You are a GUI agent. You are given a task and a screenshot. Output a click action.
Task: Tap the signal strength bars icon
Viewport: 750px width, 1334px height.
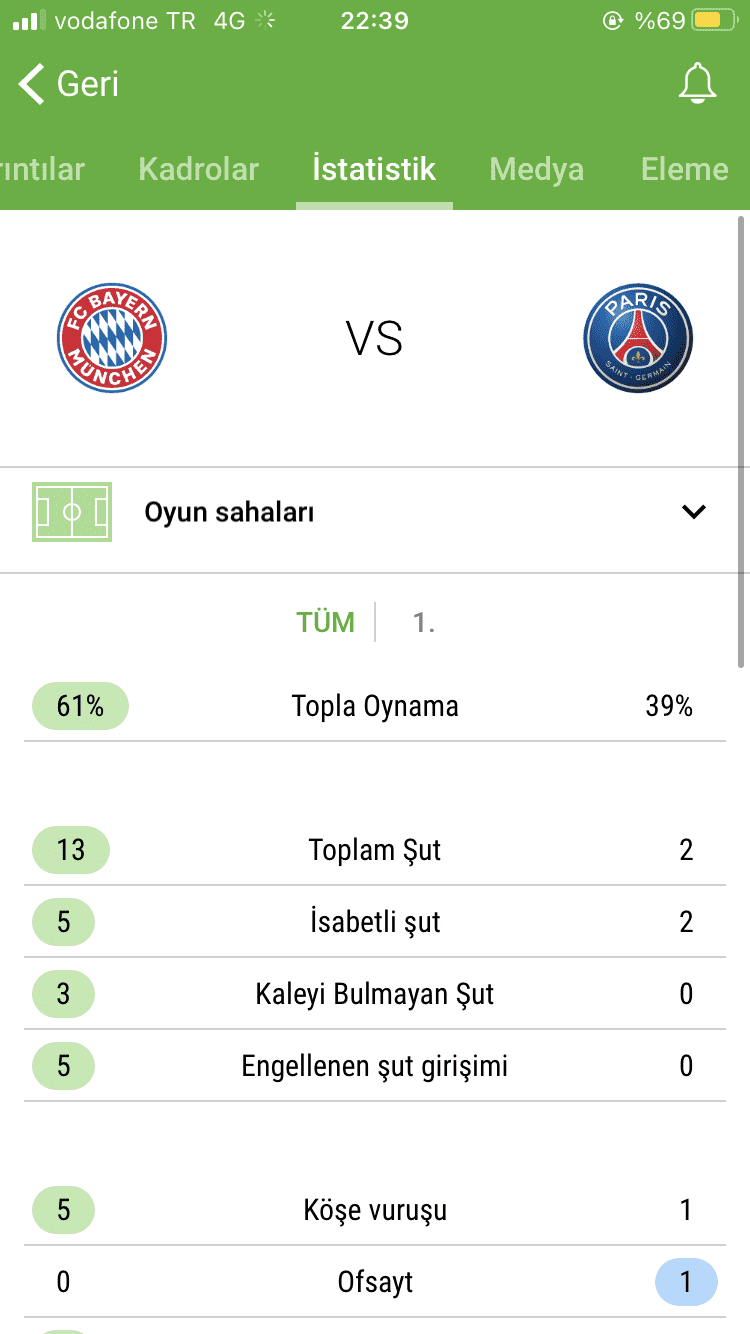29,21
